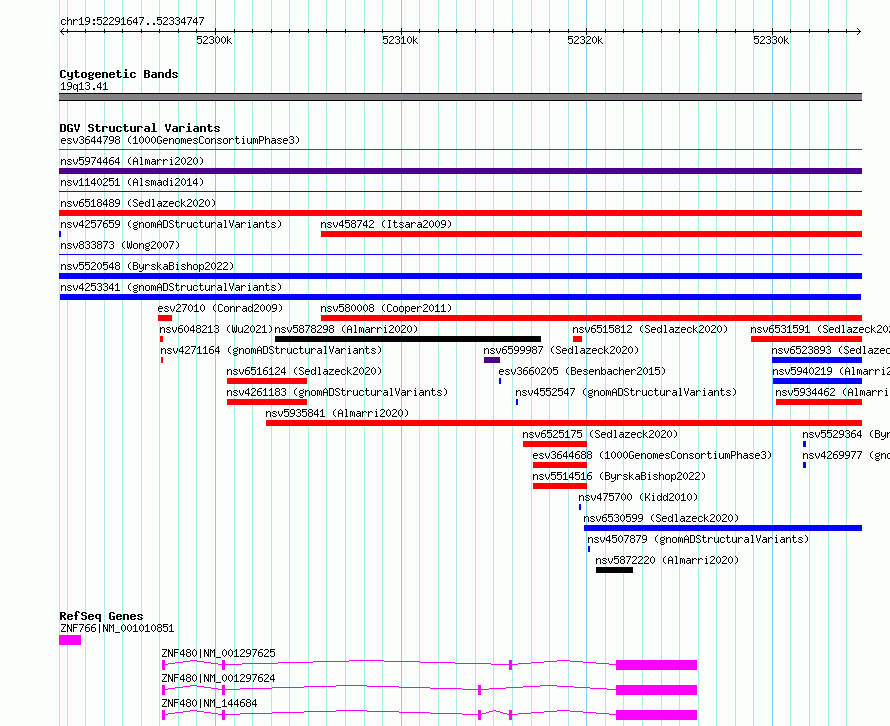Select the nsv5872220 Almarri2020 black bar
The width and height of the screenshot is (890, 726).
pos(614,570)
